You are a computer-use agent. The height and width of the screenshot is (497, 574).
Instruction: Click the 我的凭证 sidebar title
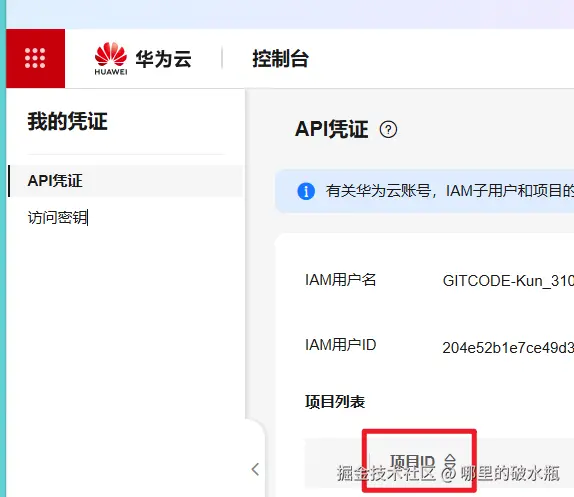click(67, 121)
